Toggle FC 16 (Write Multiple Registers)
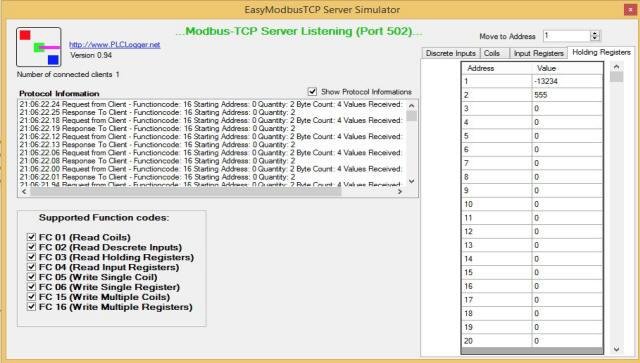640x363 pixels. (x=31, y=307)
